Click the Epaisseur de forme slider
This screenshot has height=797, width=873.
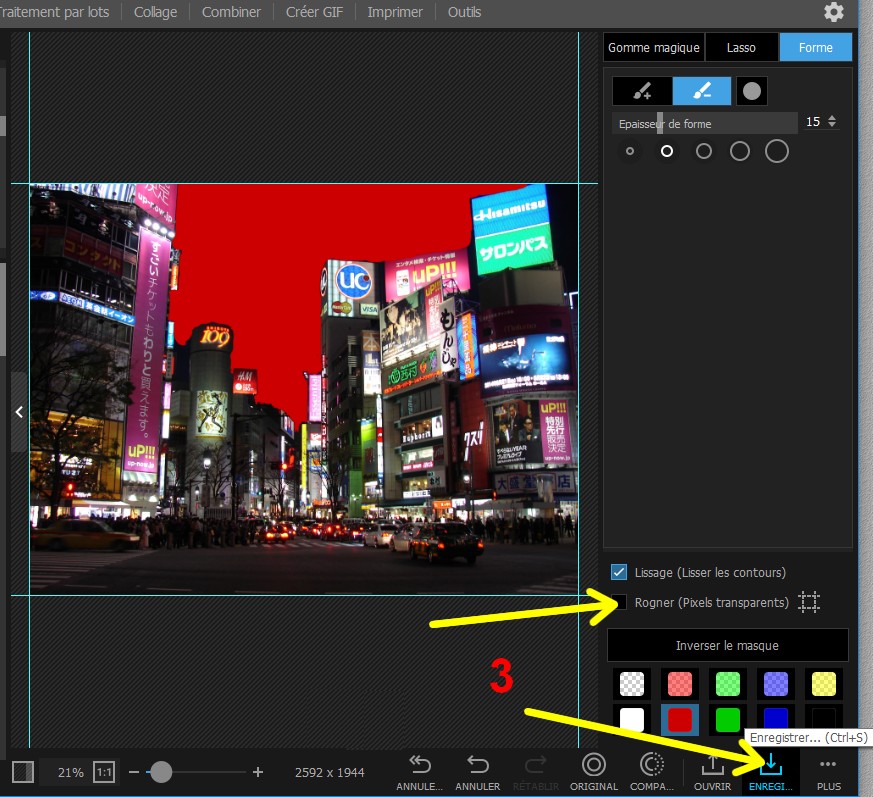tap(705, 123)
